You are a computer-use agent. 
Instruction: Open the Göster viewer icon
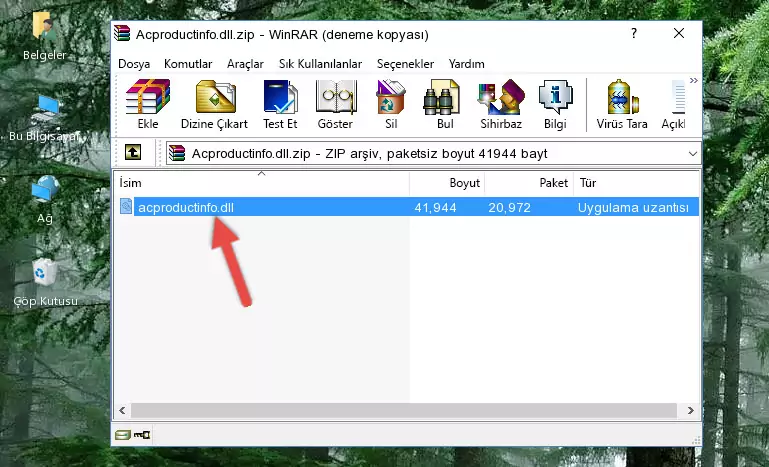335,104
